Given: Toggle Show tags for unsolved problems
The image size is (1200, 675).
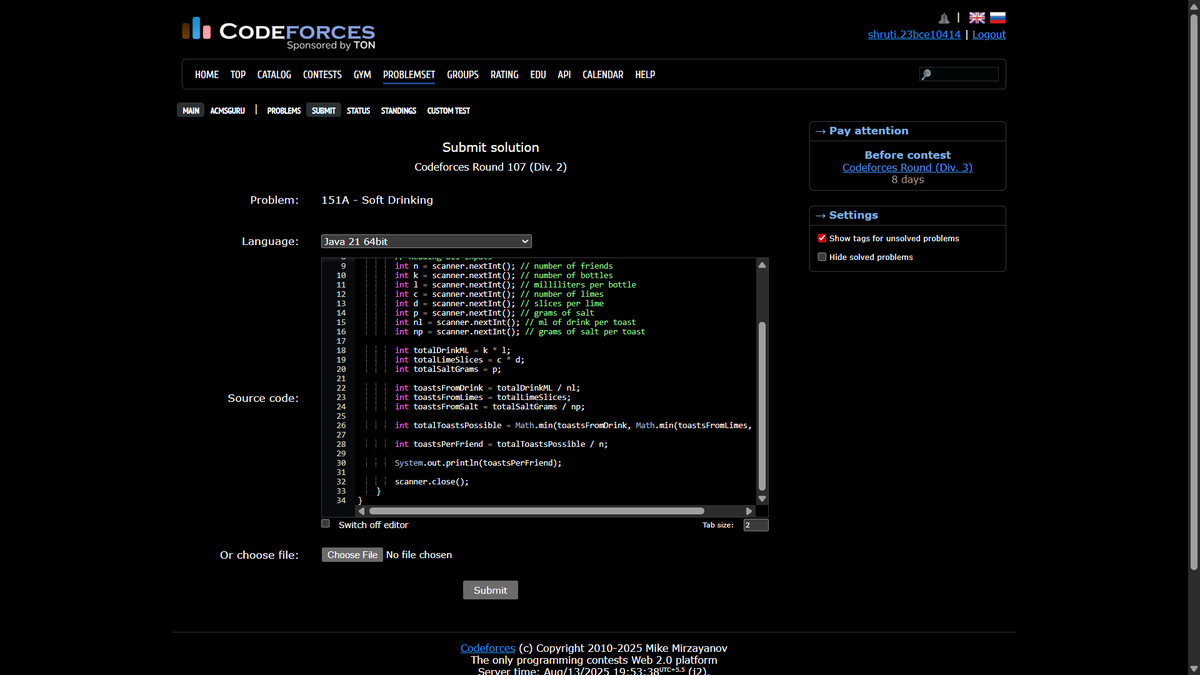Looking at the screenshot, I should tap(822, 238).
